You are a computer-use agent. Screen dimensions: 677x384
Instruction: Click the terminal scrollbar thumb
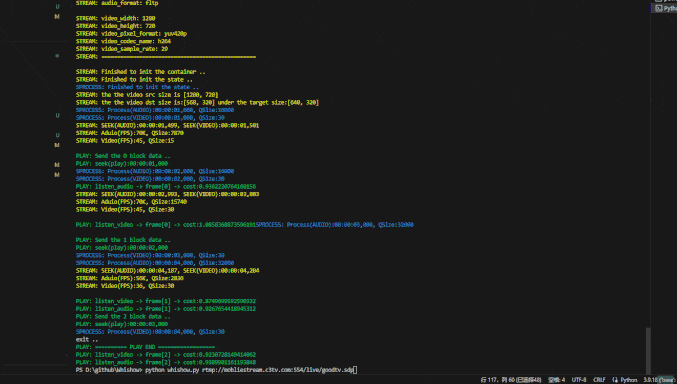click(648, 351)
